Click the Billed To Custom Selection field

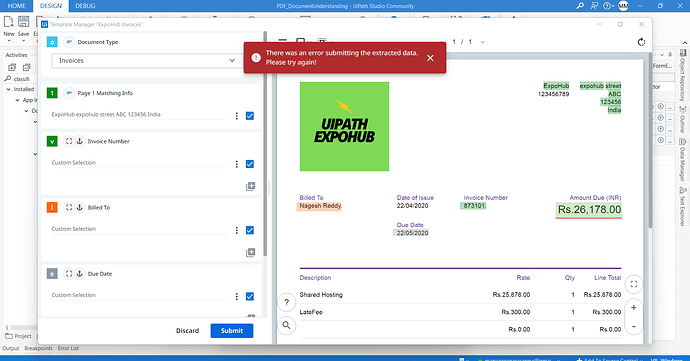click(139, 229)
